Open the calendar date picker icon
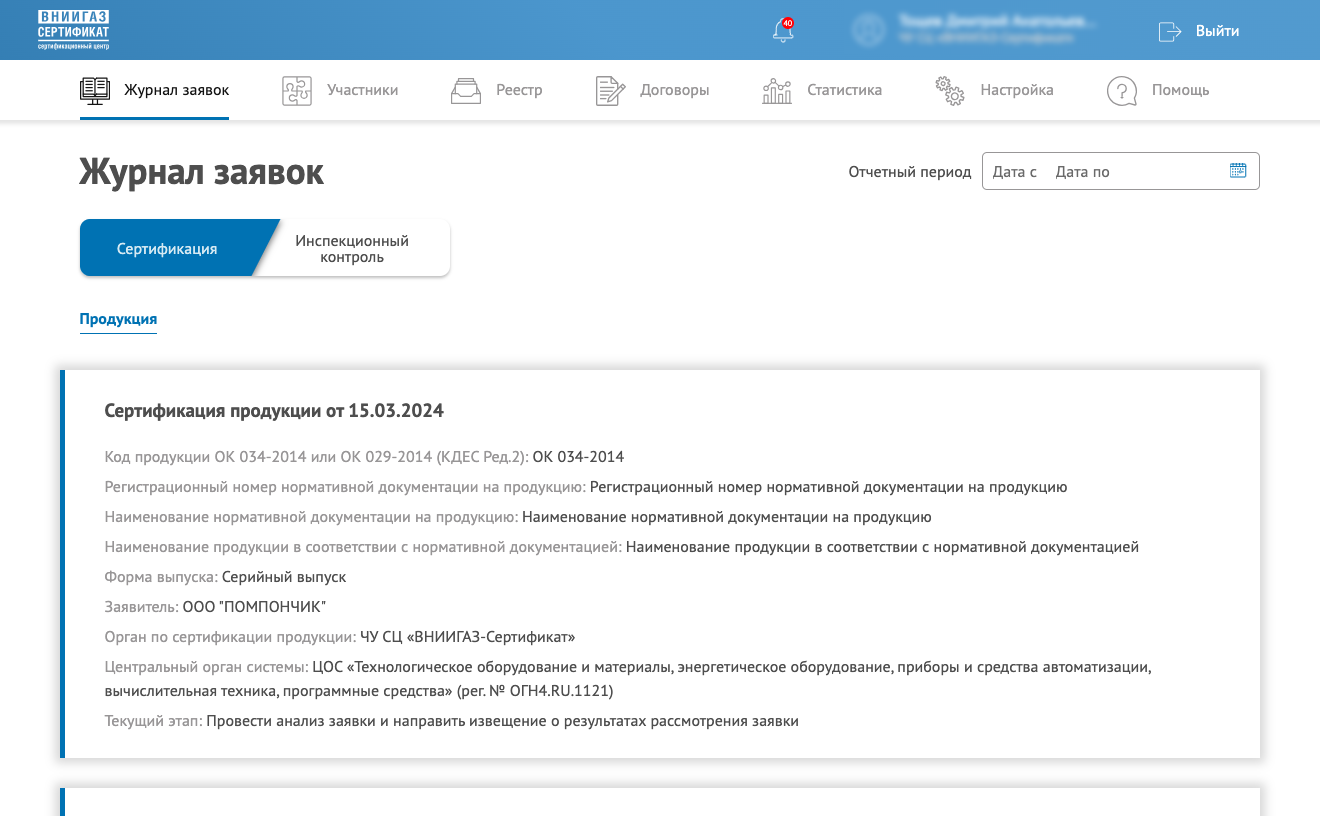 tap(1237, 171)
